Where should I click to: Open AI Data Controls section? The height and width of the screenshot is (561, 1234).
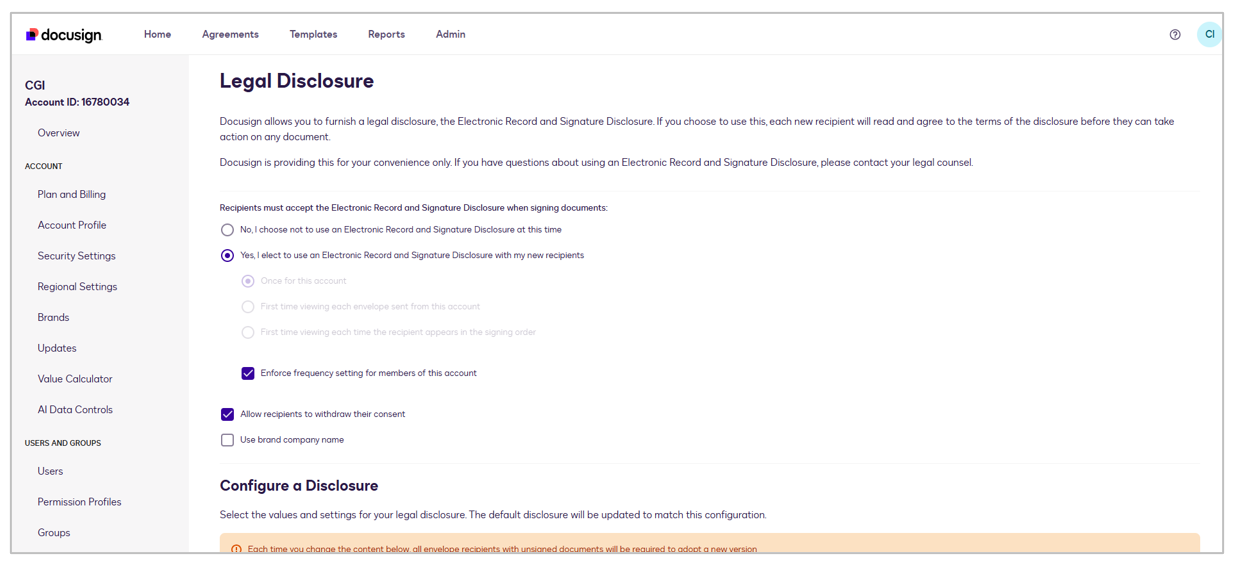pyautogui.click(x=75, y=410)
